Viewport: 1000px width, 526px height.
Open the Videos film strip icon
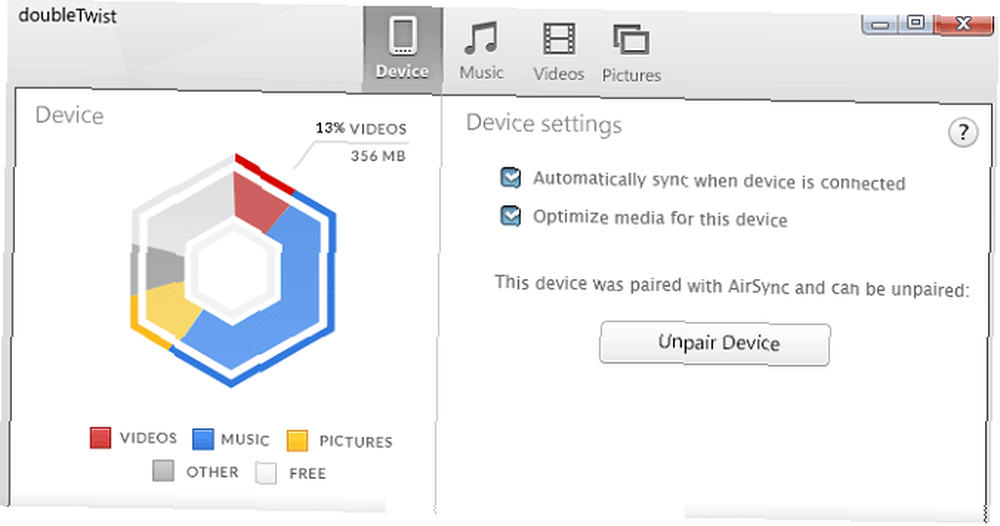coord(559,39)
